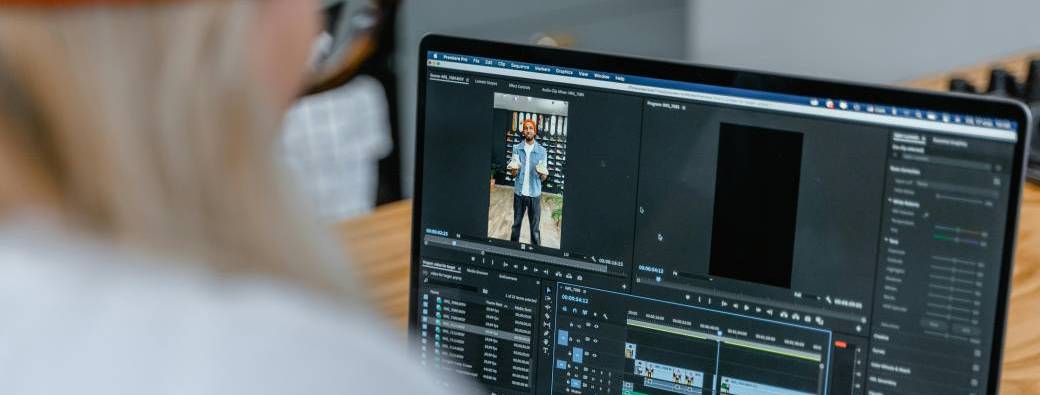Open the Sequence menu

click(519, 66)
